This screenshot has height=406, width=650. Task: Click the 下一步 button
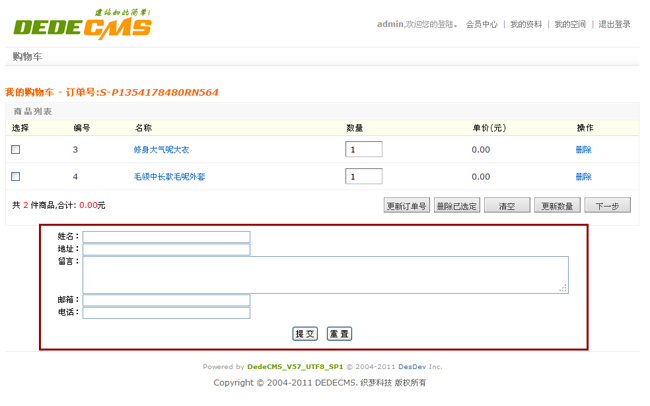(x=607, y=206)
